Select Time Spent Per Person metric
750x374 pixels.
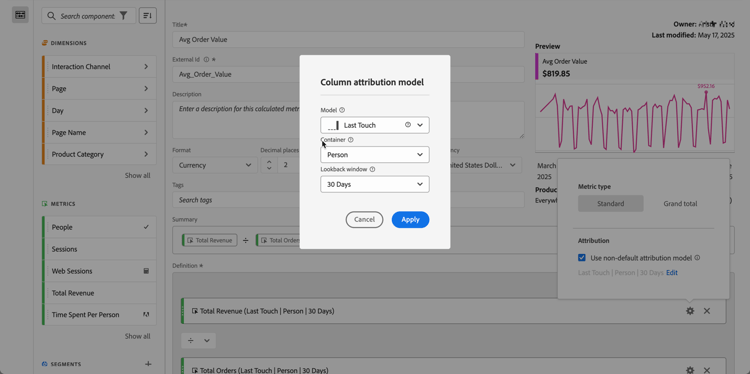(x=99, y=315)
